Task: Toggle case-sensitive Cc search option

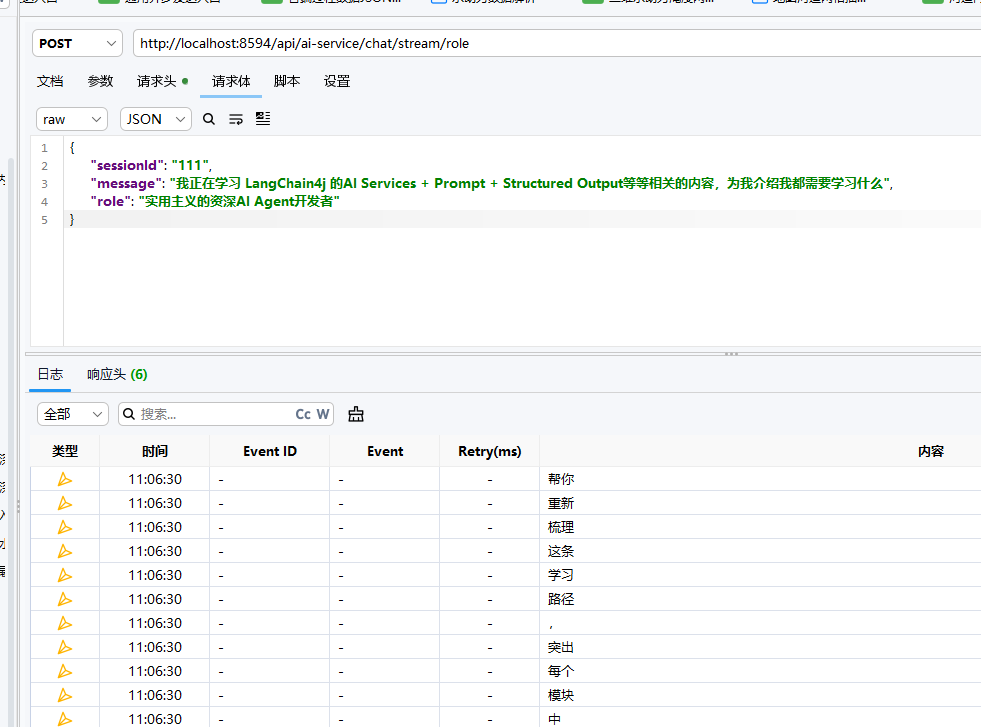Action: (x=303, y=414)
